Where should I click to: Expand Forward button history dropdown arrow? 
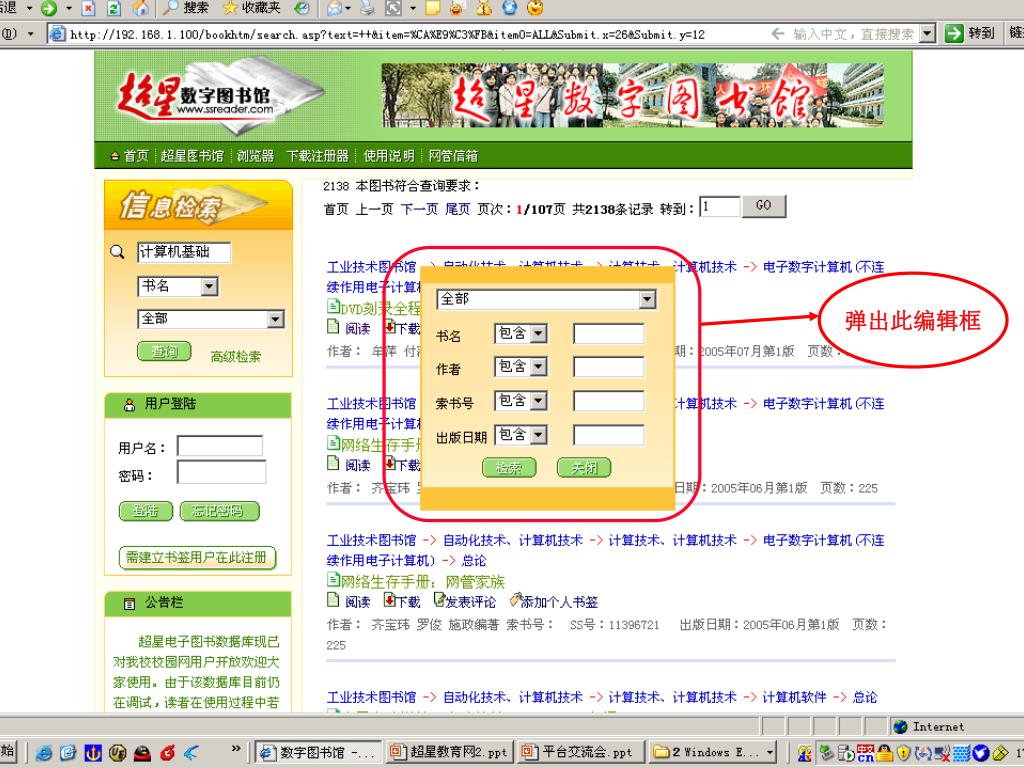(x=68, y=8)
